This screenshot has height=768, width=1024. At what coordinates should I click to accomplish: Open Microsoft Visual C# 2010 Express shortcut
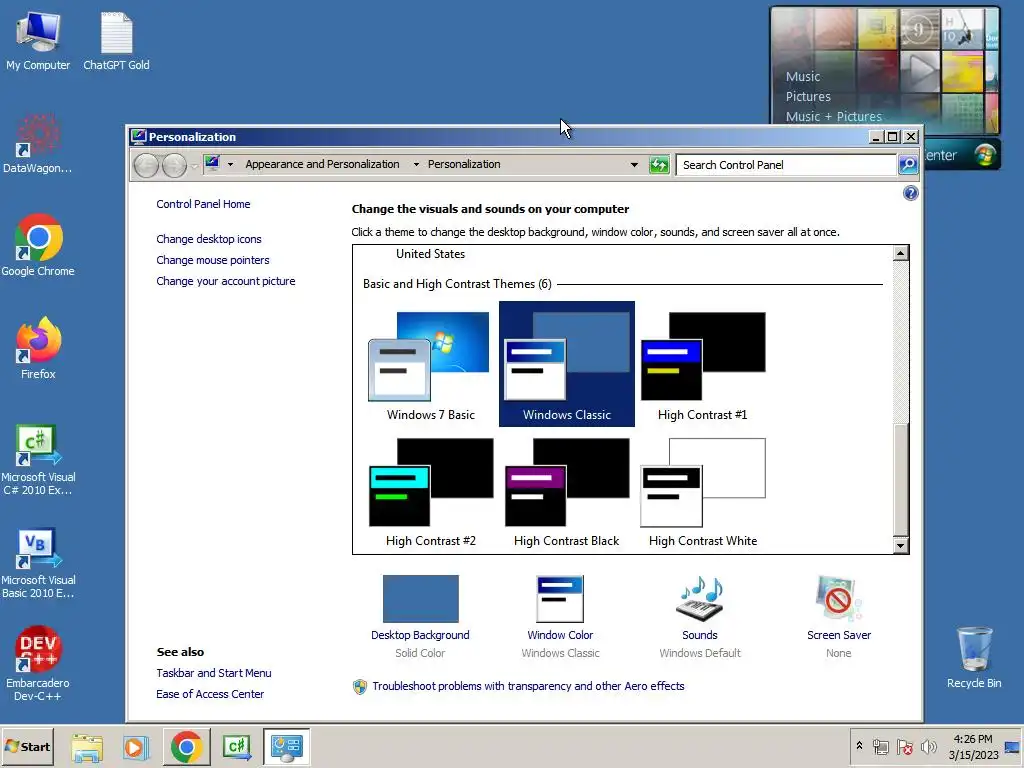(x=38, y=460)
